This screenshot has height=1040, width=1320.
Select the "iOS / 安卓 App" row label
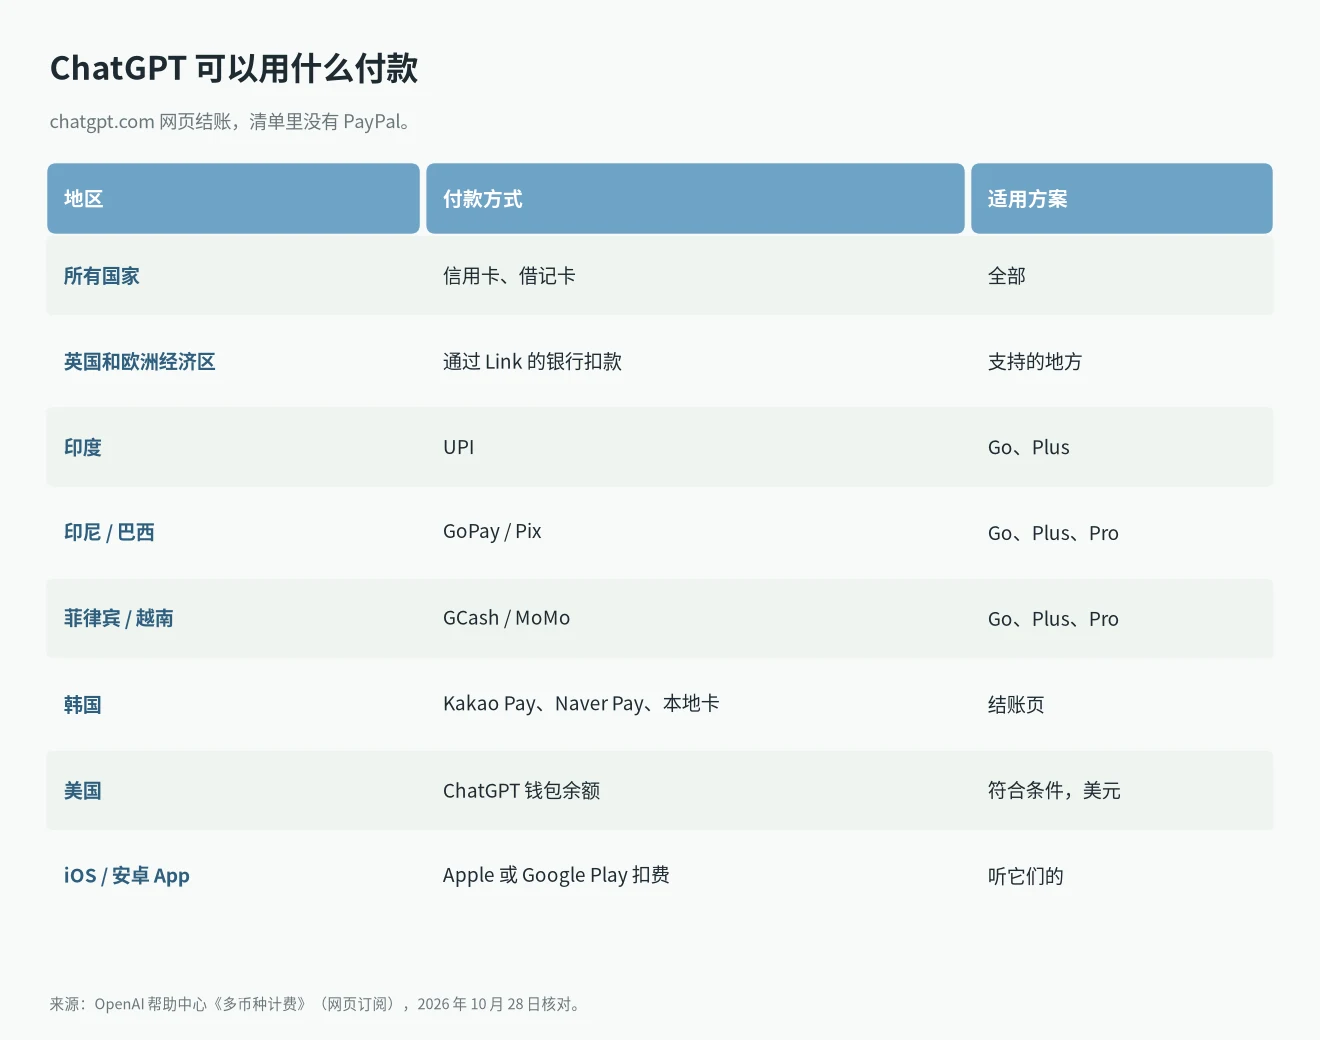(127, 876)
